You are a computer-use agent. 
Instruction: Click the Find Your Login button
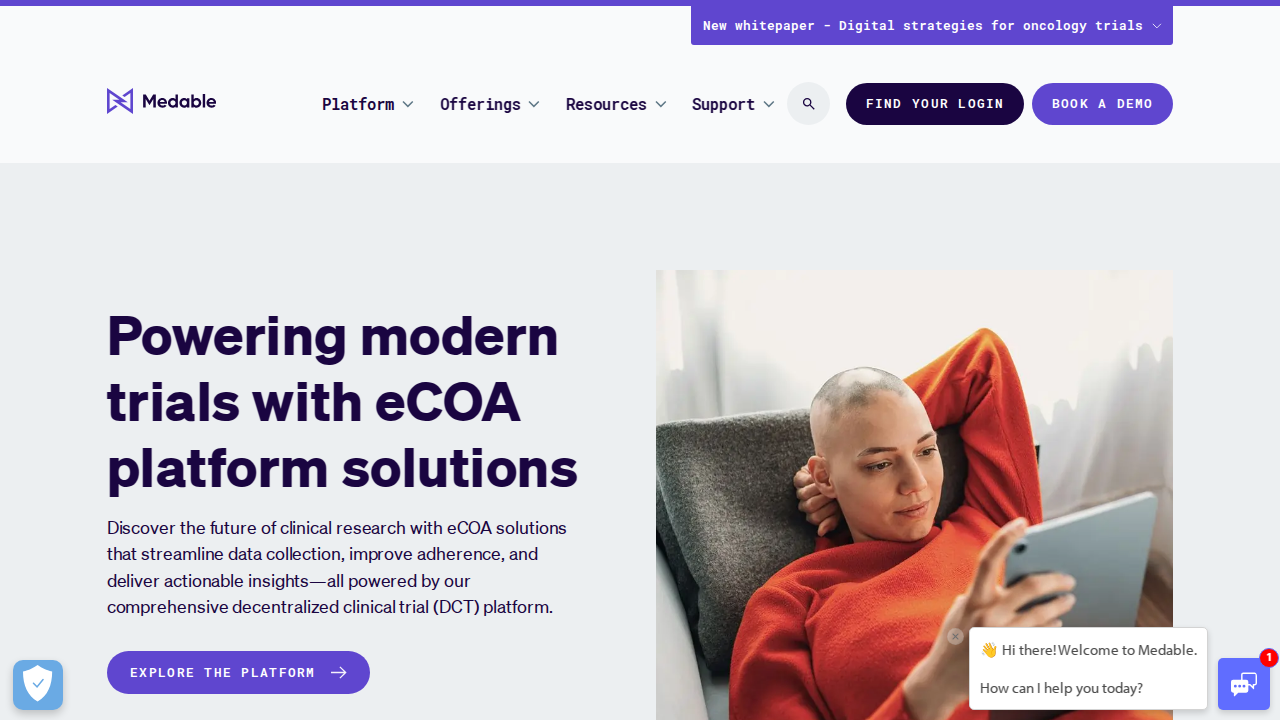pyautogui.click(x=935, y=104)
